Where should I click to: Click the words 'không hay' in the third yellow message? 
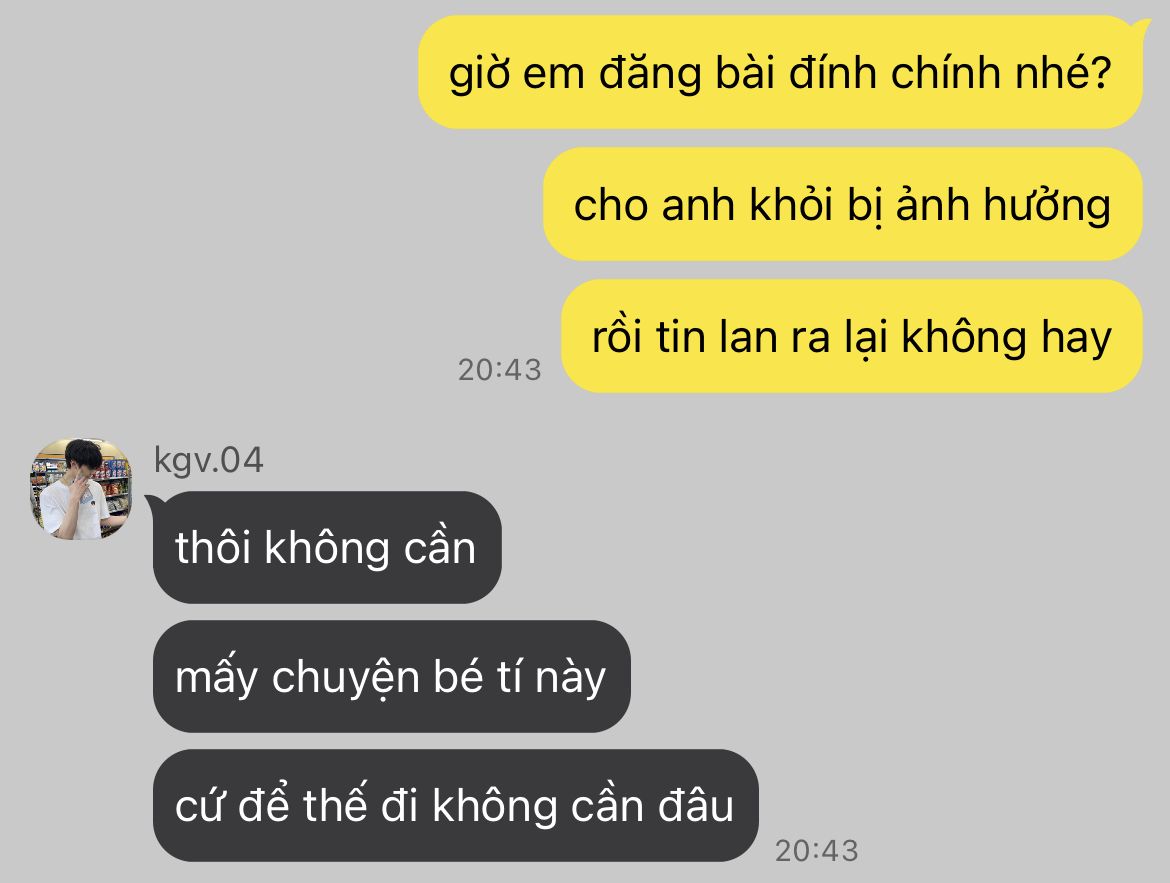(1007, 337)
